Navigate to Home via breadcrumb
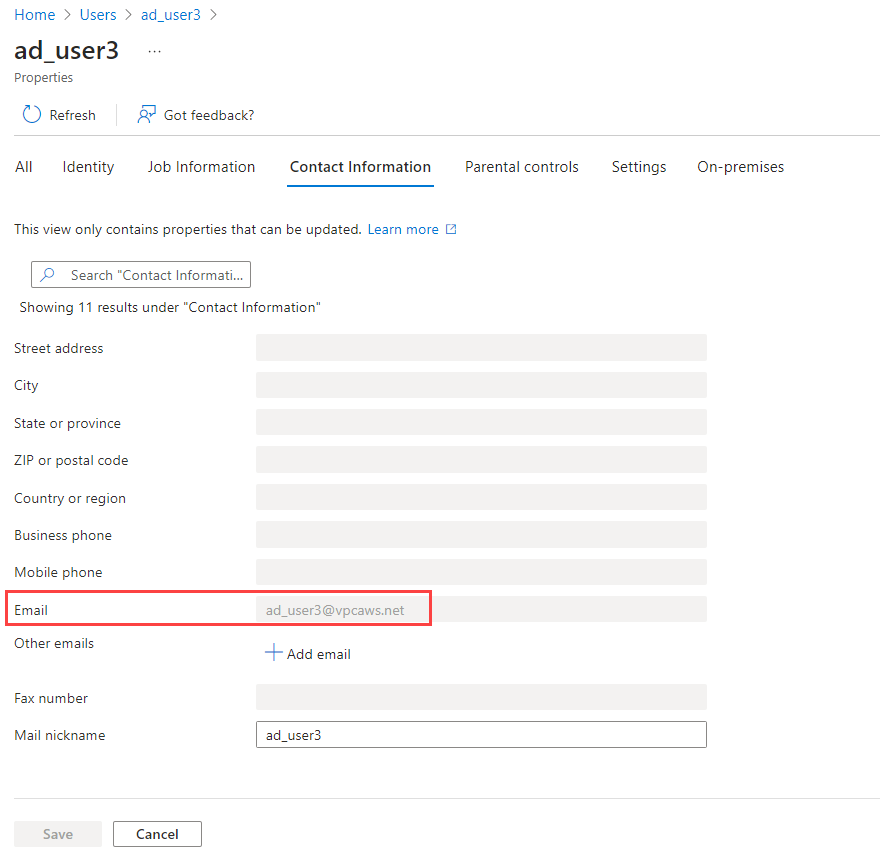Viewport: 880px width, 855px height. [34, 14]
